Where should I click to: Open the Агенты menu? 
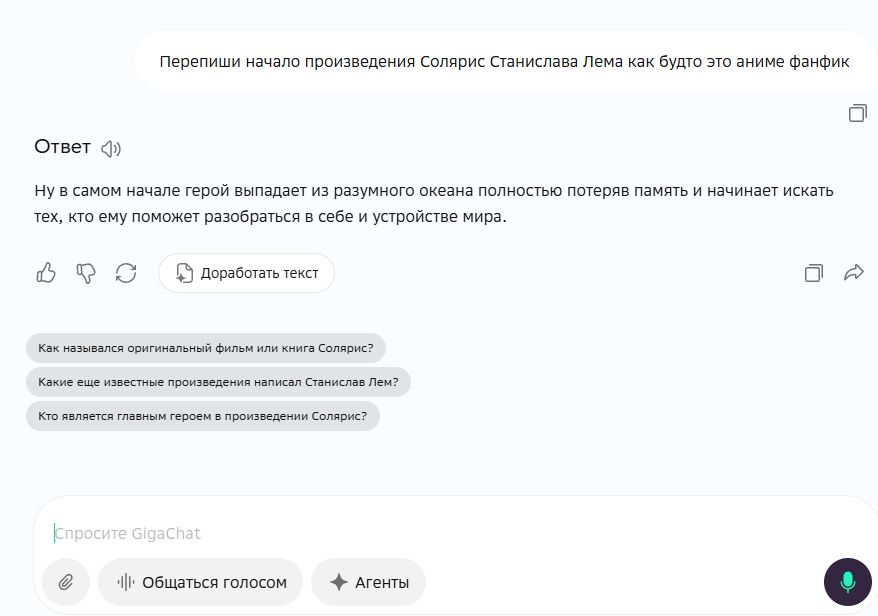[x=368, y=582]
